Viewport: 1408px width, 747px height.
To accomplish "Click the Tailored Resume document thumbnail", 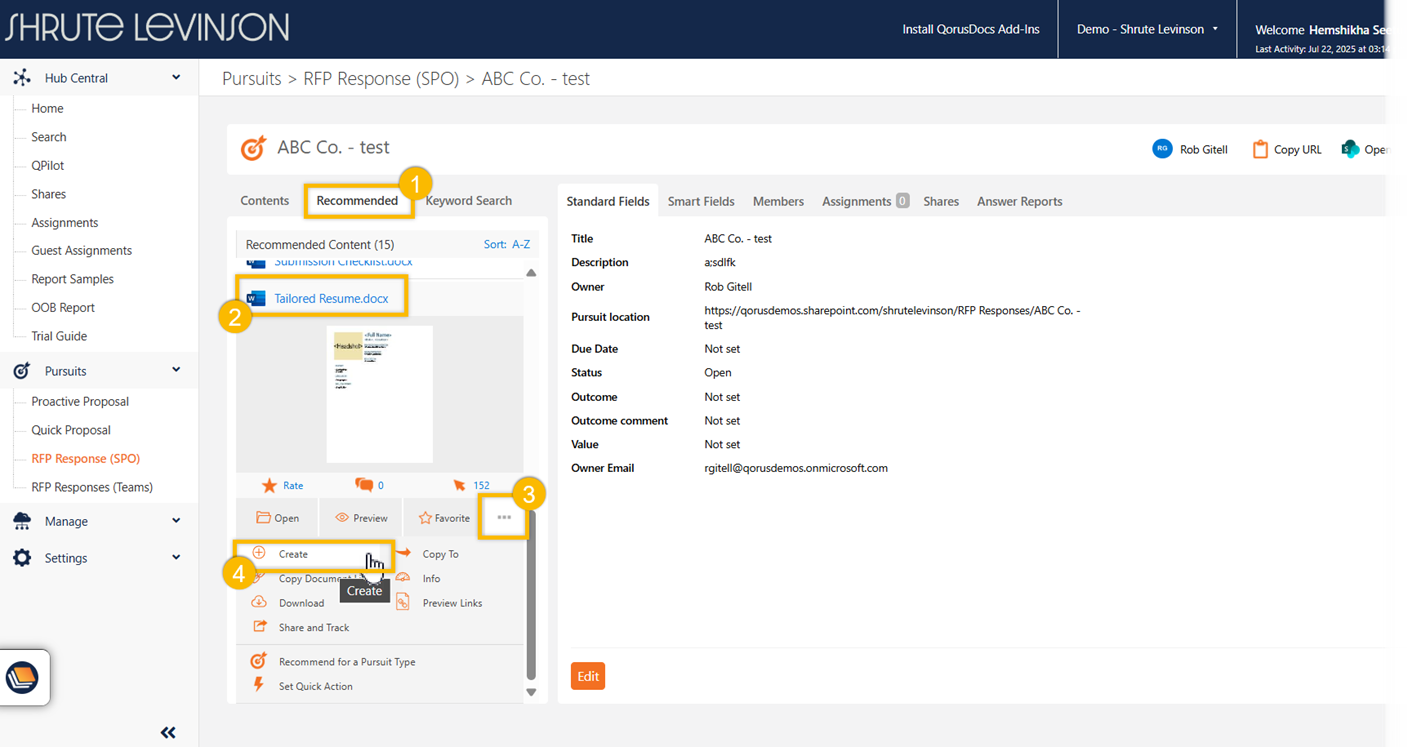I will [x=379, y=393].
